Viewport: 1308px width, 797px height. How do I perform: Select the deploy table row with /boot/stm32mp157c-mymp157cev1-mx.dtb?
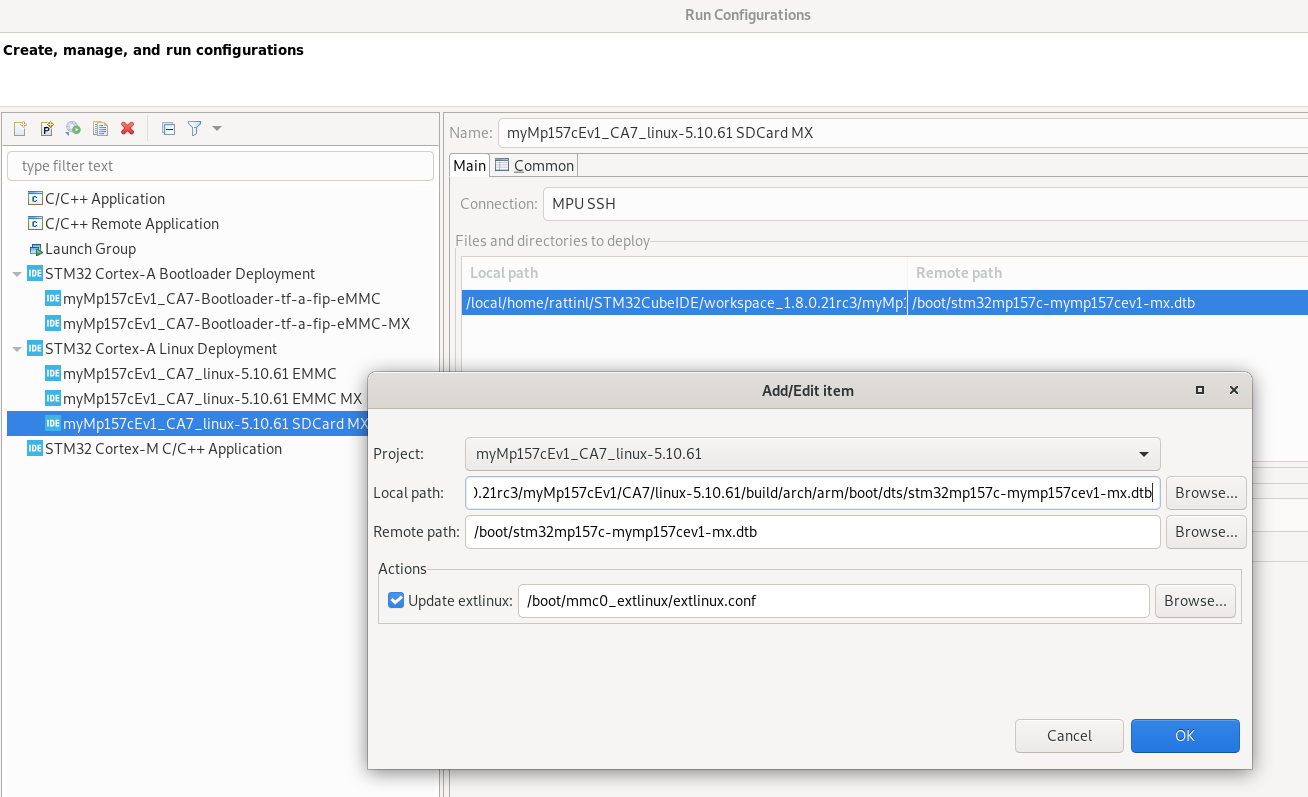[x=885, y=303]
